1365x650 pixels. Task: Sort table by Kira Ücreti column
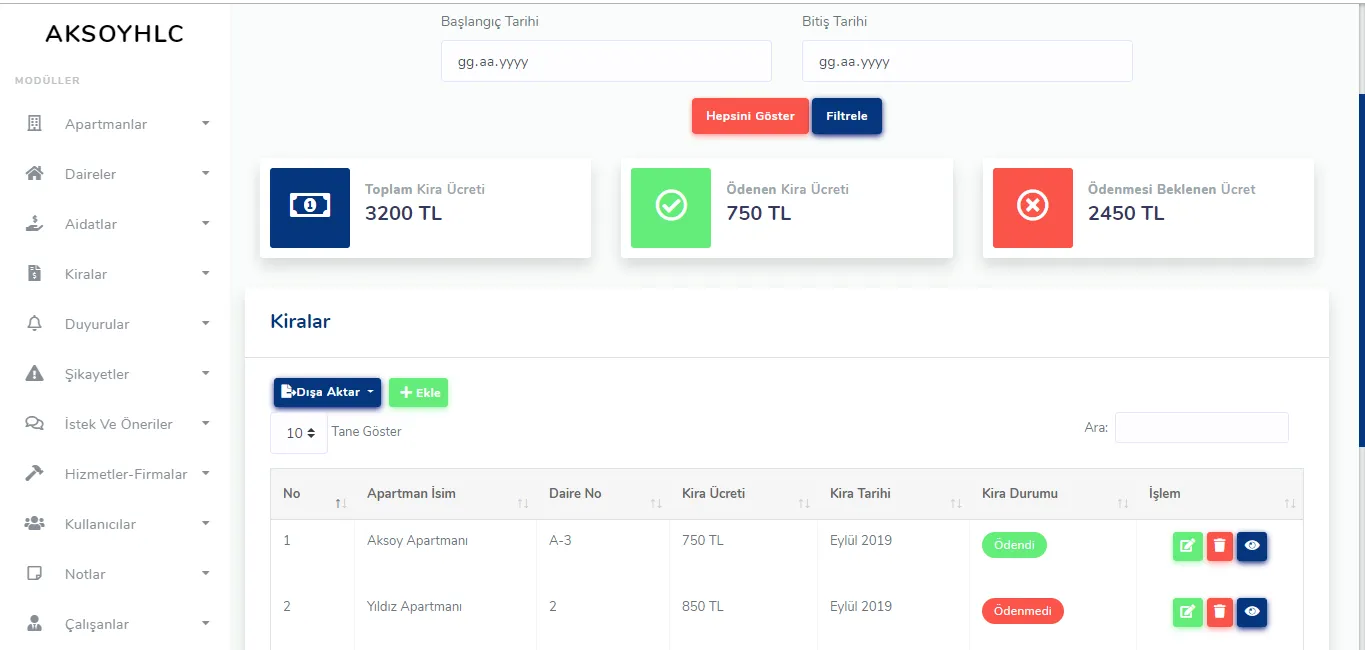coord(743,494)
